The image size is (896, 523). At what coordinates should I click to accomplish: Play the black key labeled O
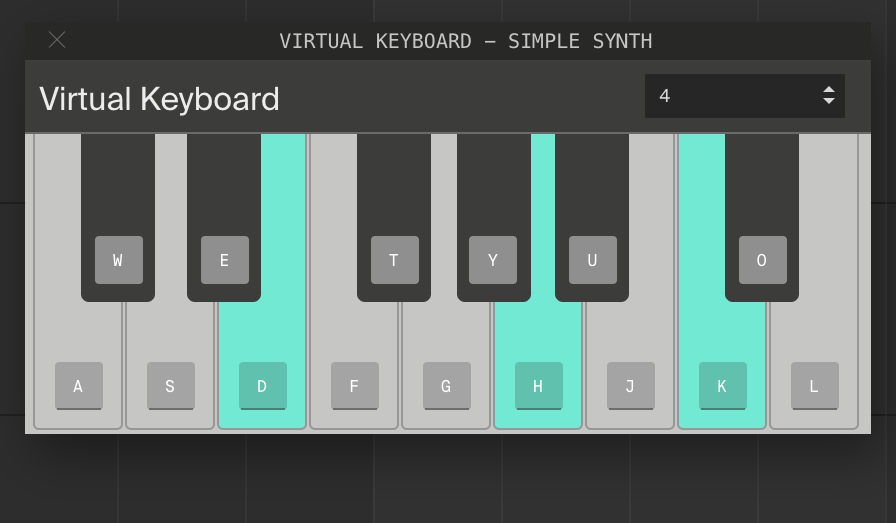coord(762,217)
